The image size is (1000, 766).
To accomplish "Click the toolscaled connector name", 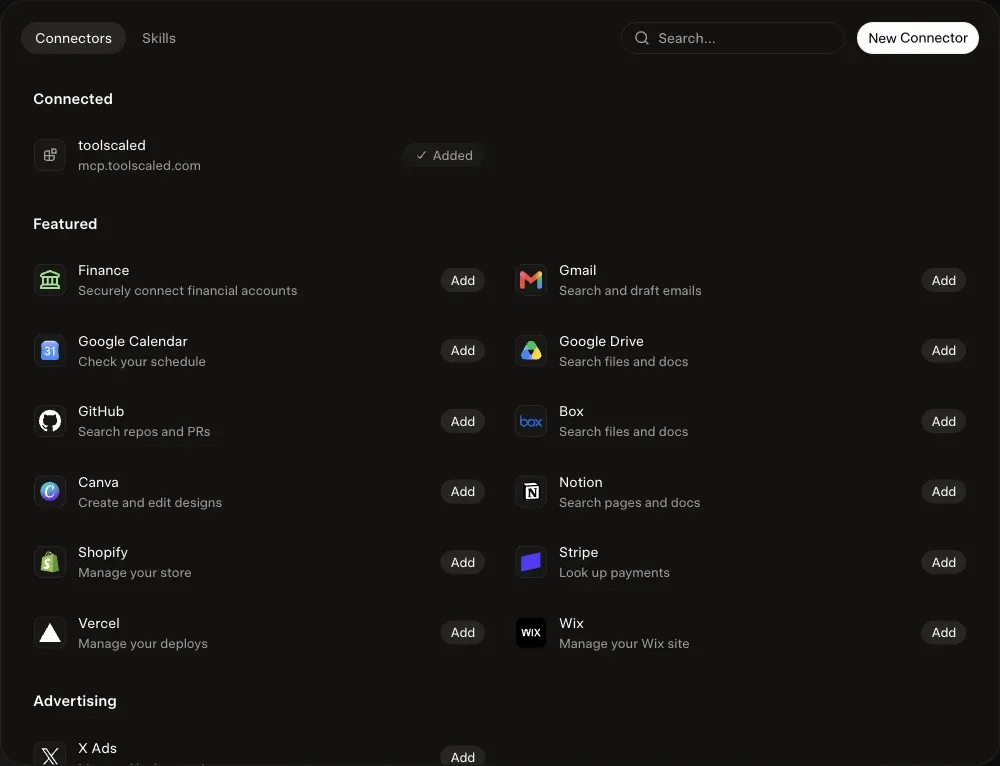I will click(112, 145).
